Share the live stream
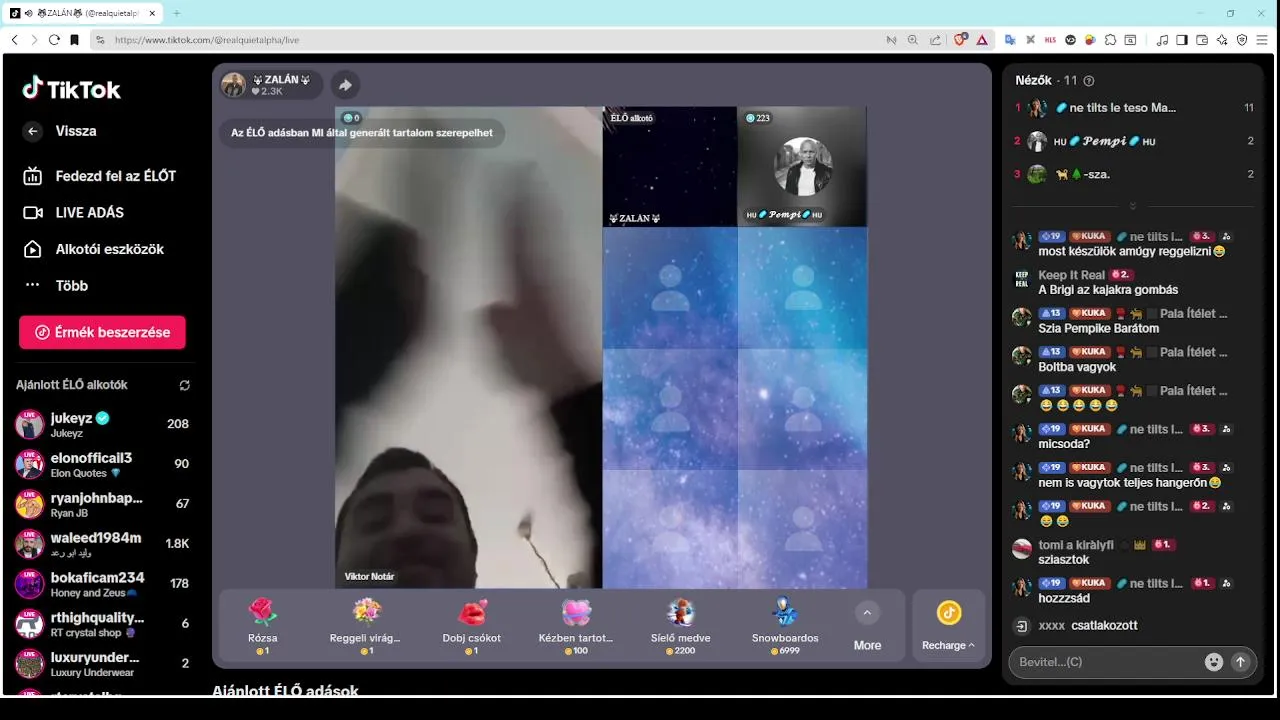 coord(345,85)
